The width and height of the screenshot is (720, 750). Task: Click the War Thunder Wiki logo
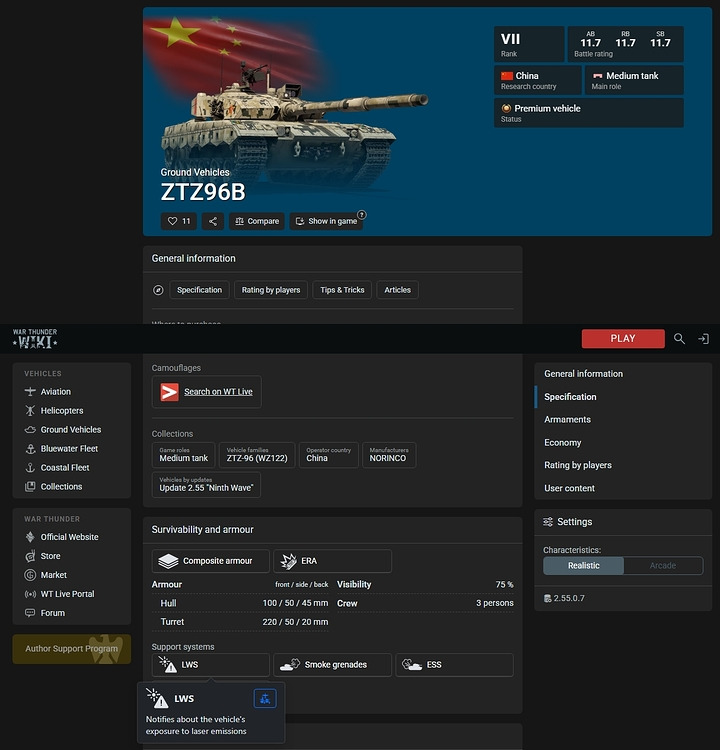point(35,339)
